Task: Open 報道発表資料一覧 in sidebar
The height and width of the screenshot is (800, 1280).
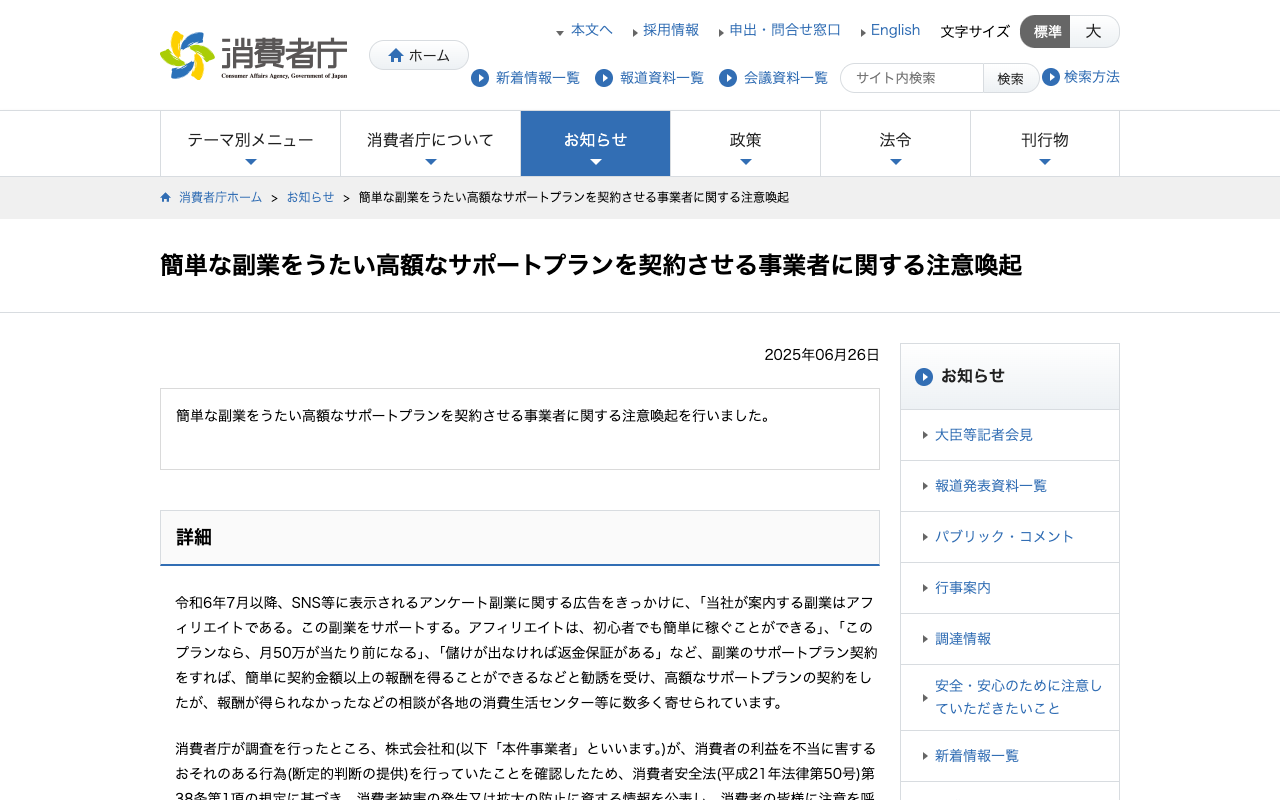Action: tap(1010, 486)
